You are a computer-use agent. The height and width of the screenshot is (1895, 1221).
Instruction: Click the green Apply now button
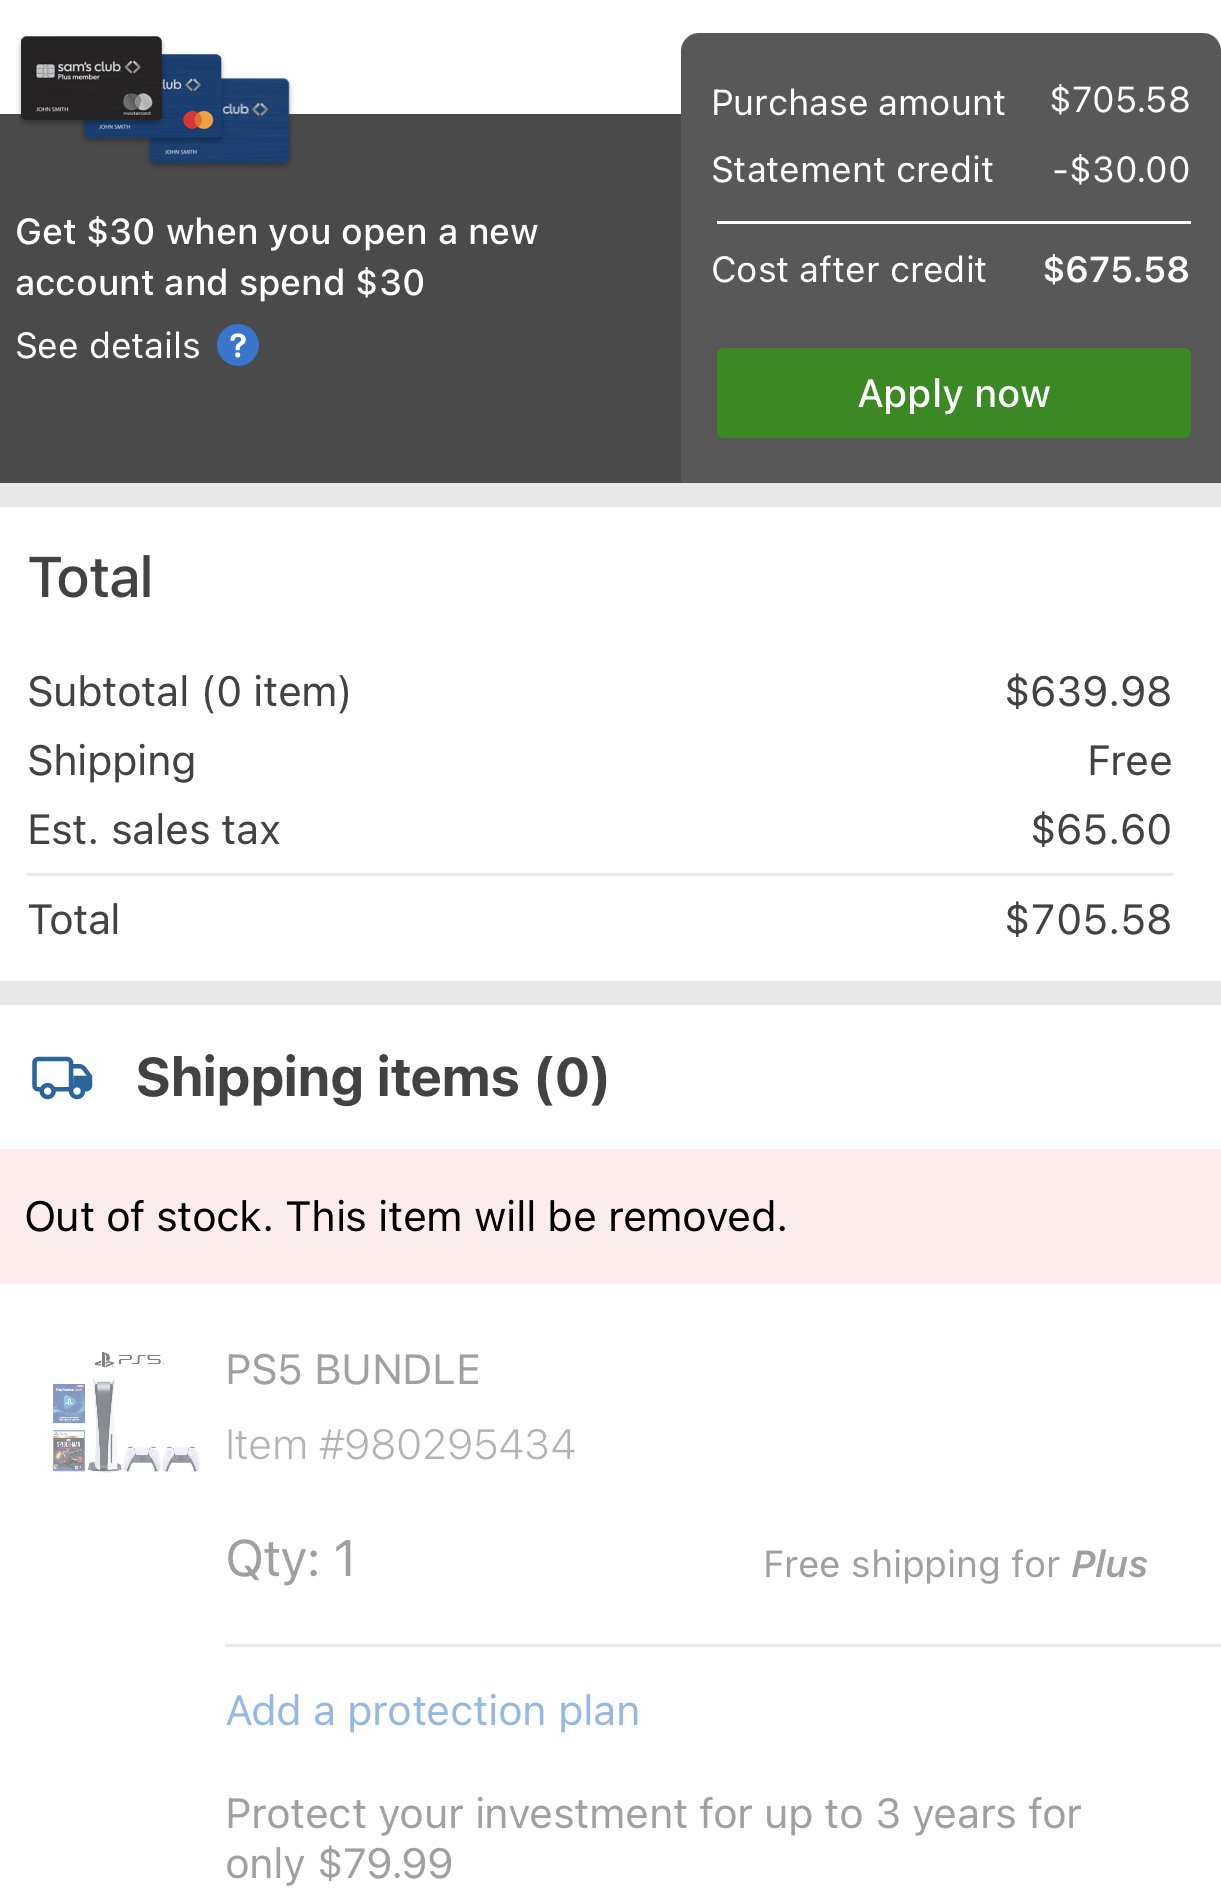point(953,393)
